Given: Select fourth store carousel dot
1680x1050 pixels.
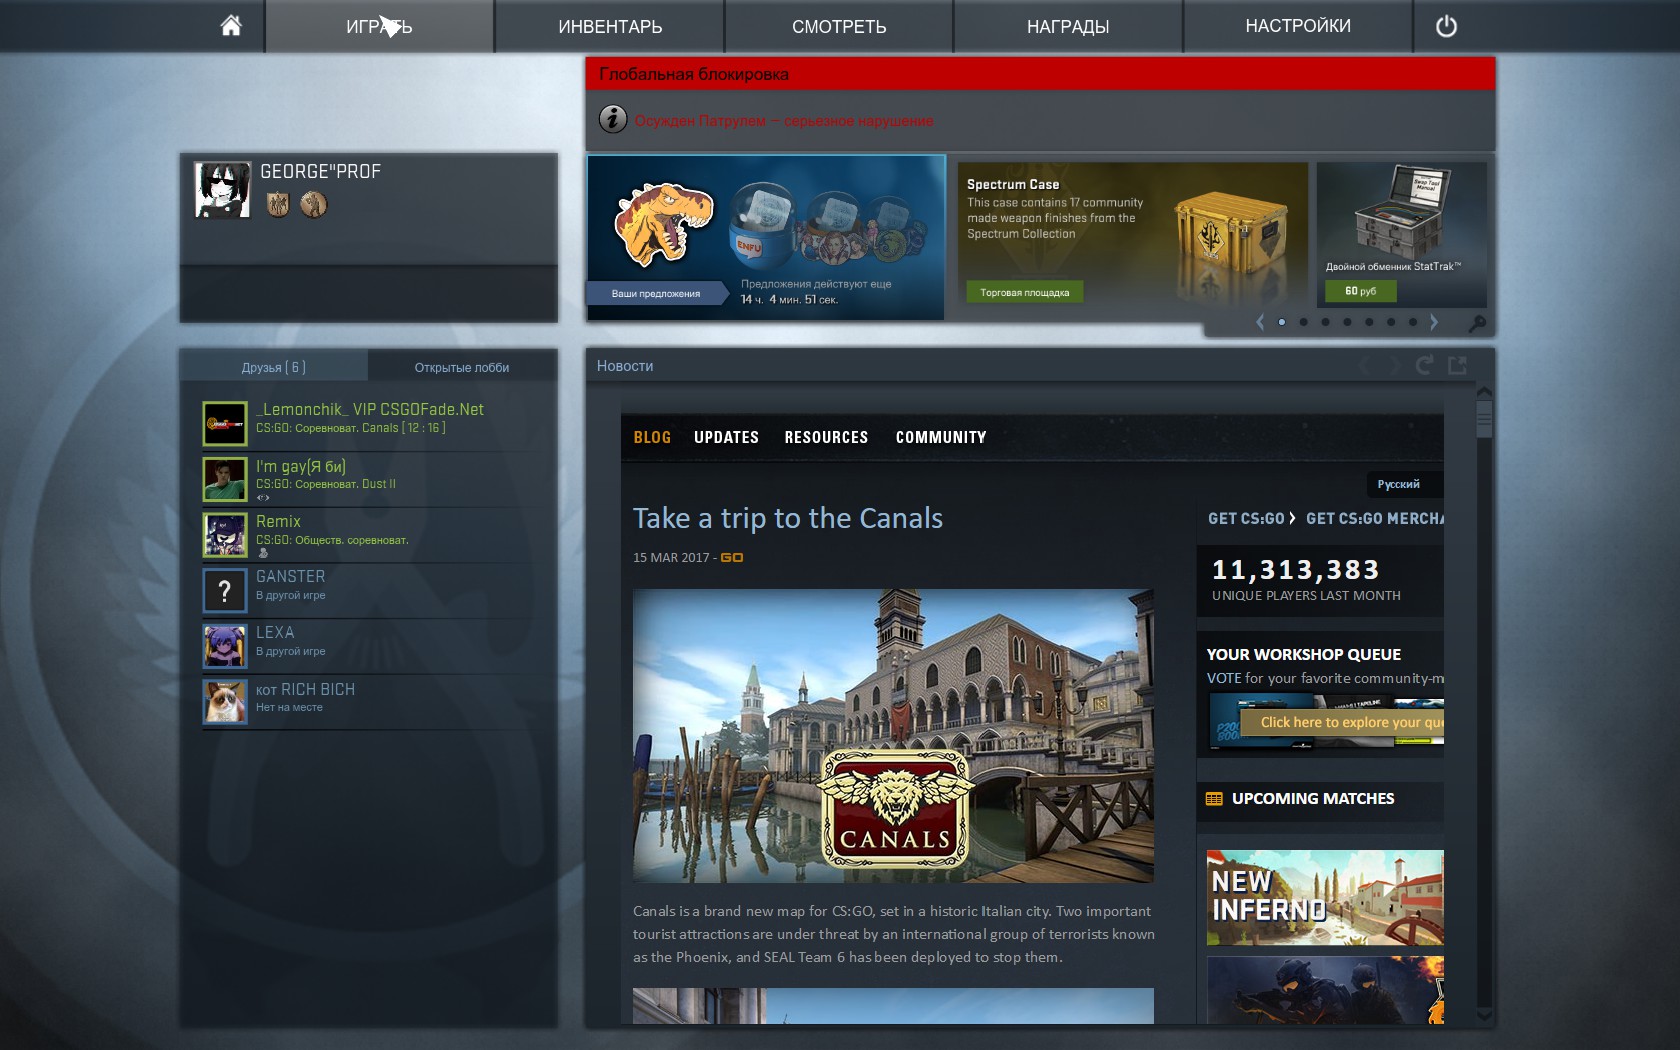Looking at the screenshot, I should point(1347,322).
